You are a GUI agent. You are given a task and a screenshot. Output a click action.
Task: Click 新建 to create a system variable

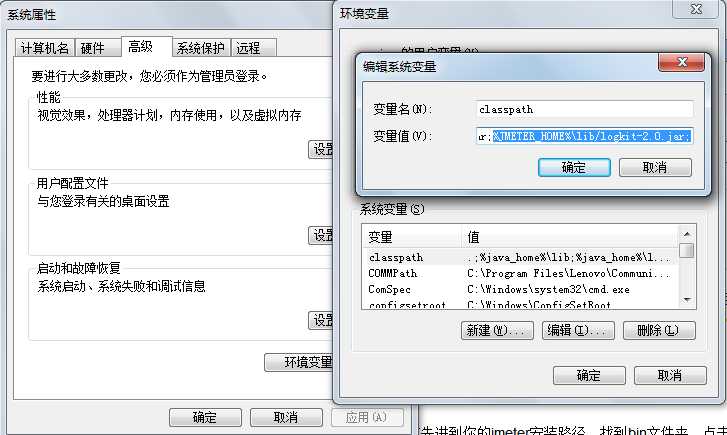(497, 331)
